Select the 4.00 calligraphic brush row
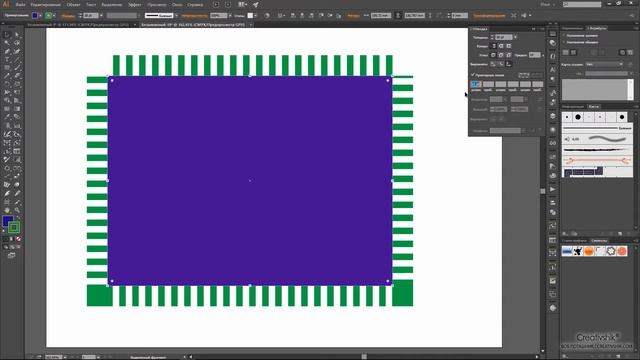640x360 pixels. tap(598, 139)
